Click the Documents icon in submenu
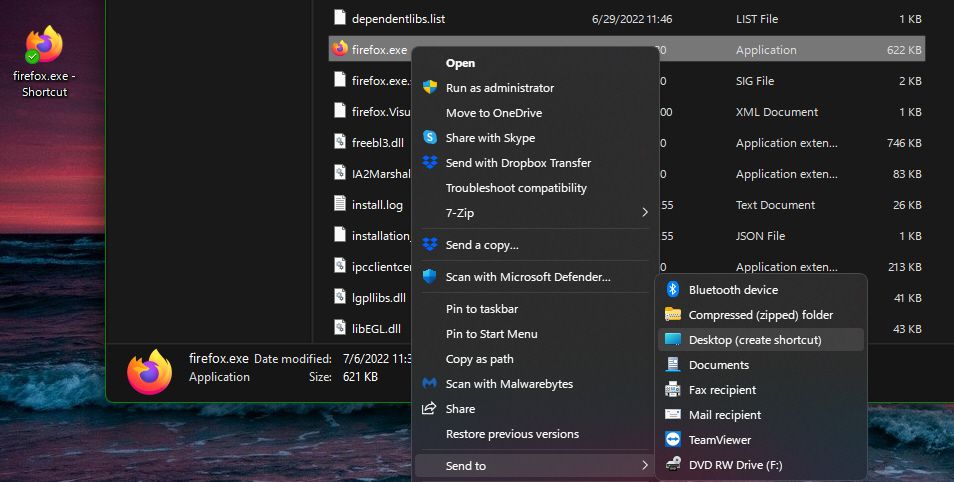954x482 pixels. [x=673, y=364]
